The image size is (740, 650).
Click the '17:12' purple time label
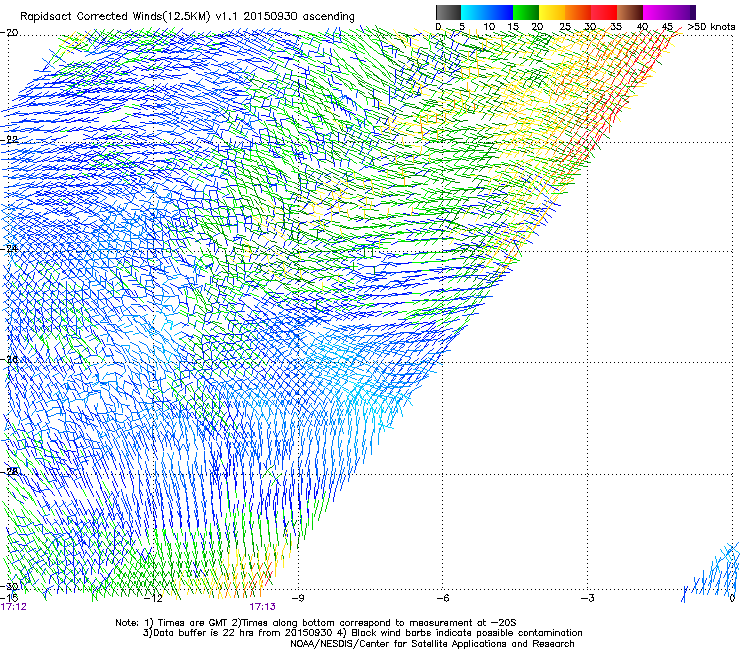(x=14, y=607)
